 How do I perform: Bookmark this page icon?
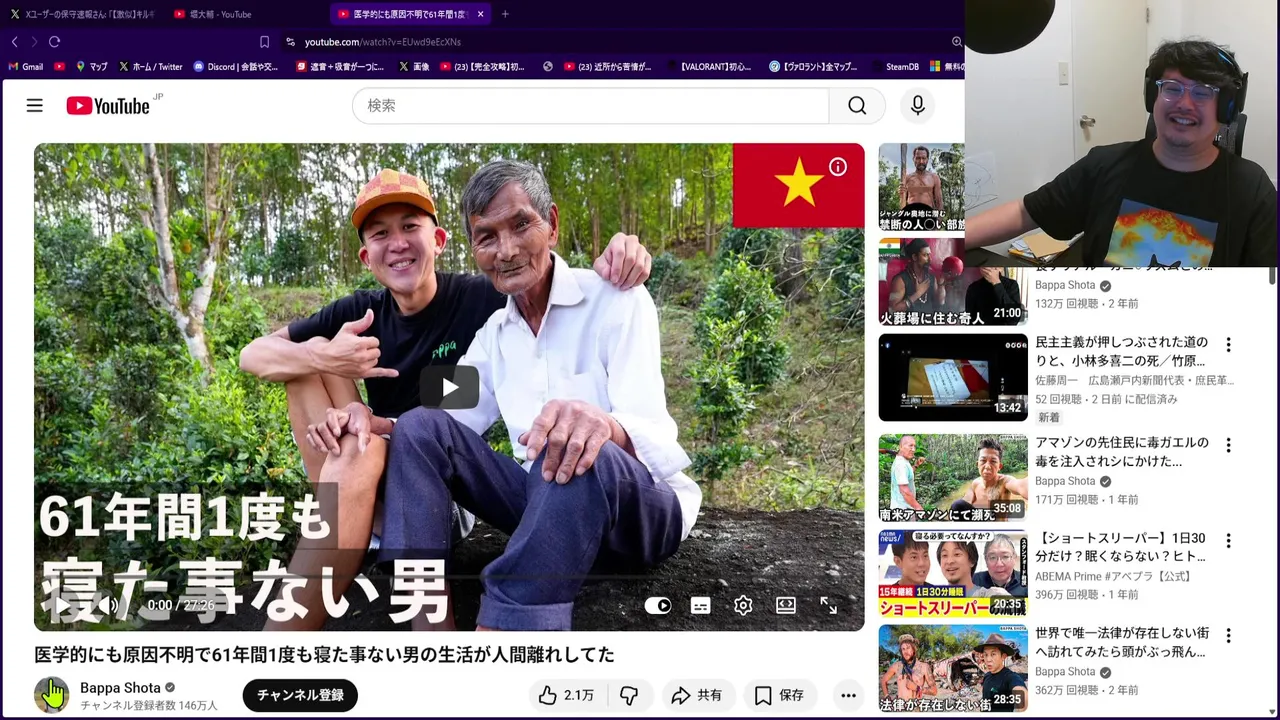pyautogui.click(x=264, y=42)
